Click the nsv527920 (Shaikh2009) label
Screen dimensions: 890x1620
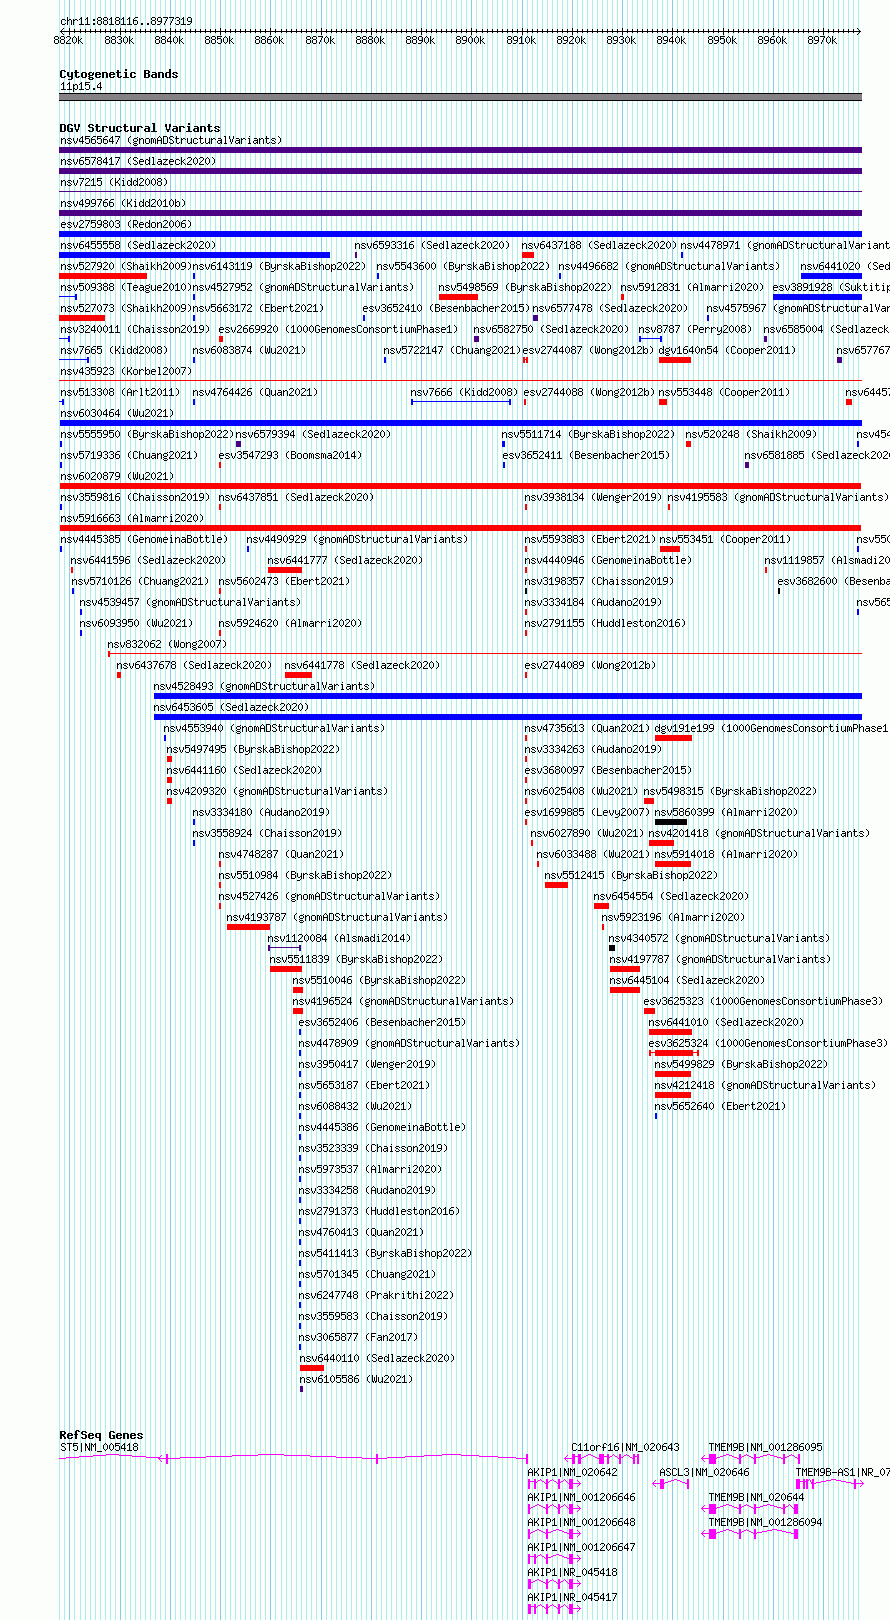coord(124,266)
